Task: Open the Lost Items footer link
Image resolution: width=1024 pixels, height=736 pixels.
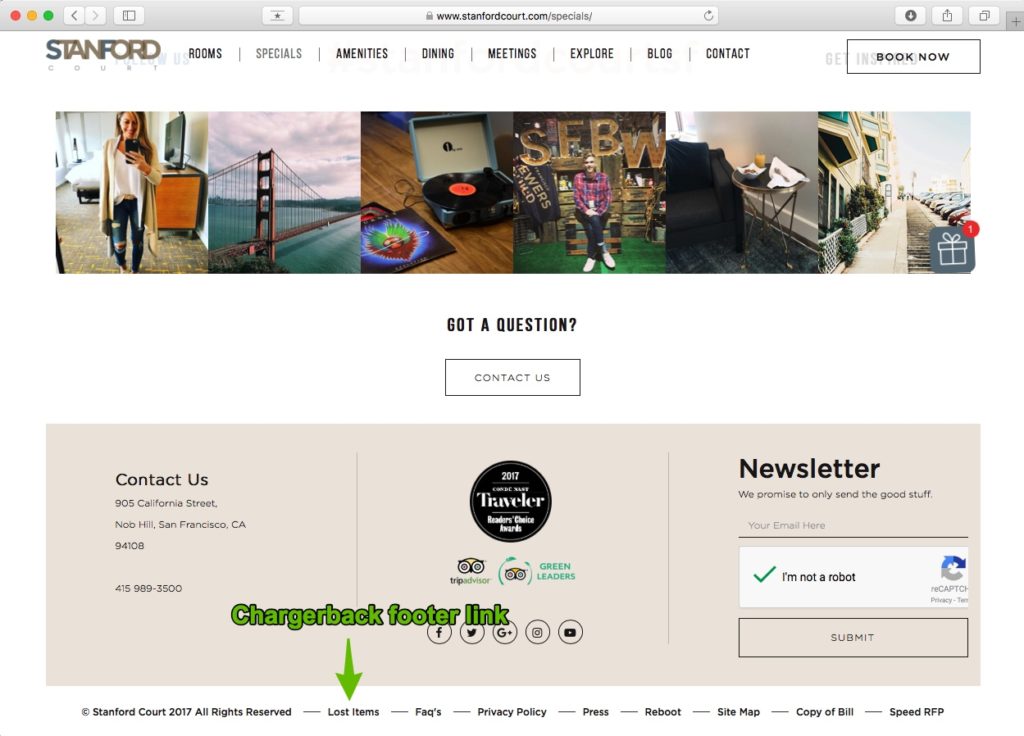Action: [353, 712]
